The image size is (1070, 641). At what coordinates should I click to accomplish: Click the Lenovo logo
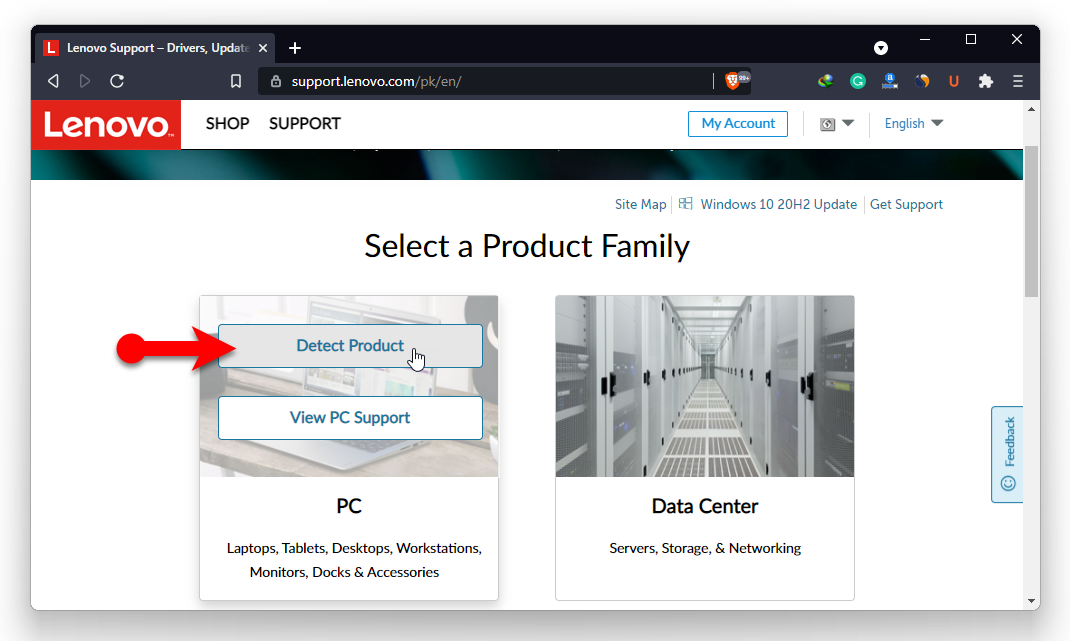tap(107, 124)
